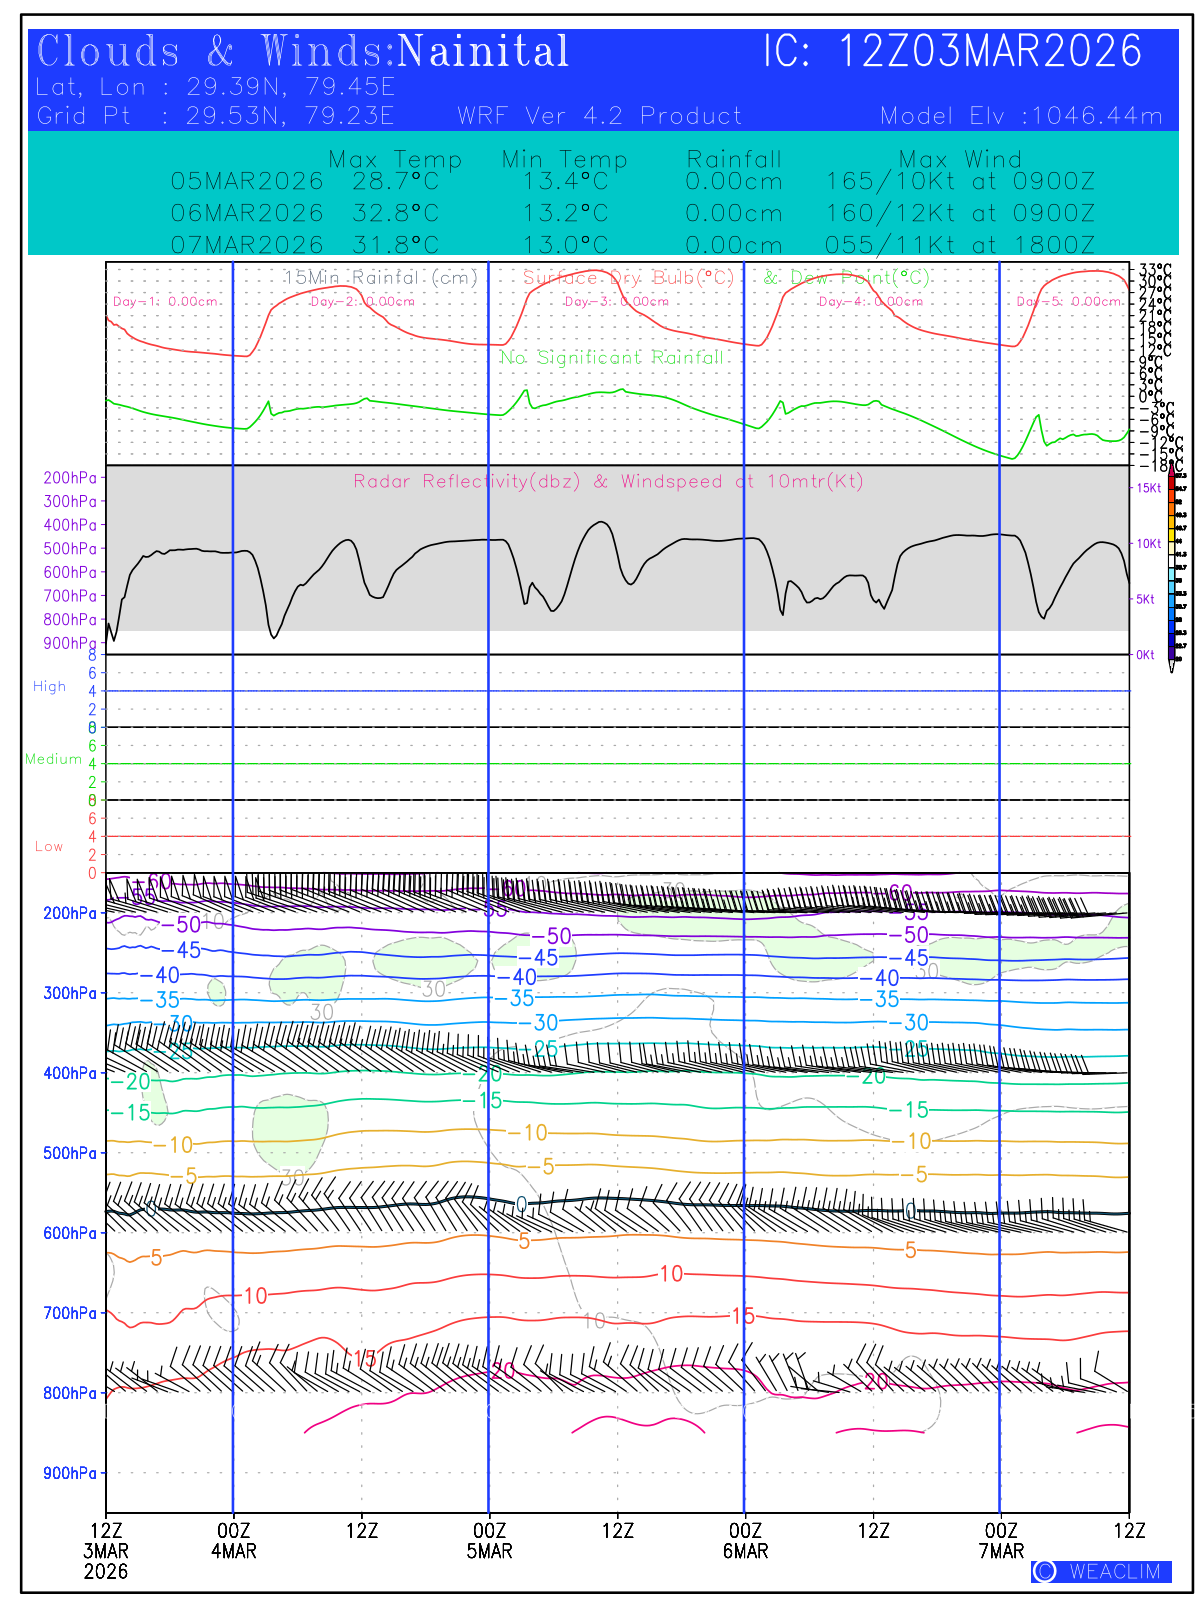Viewport: 1200px width, 1600px height.
Task: Click the High cloud cover label
Action: tap(49, 686)
